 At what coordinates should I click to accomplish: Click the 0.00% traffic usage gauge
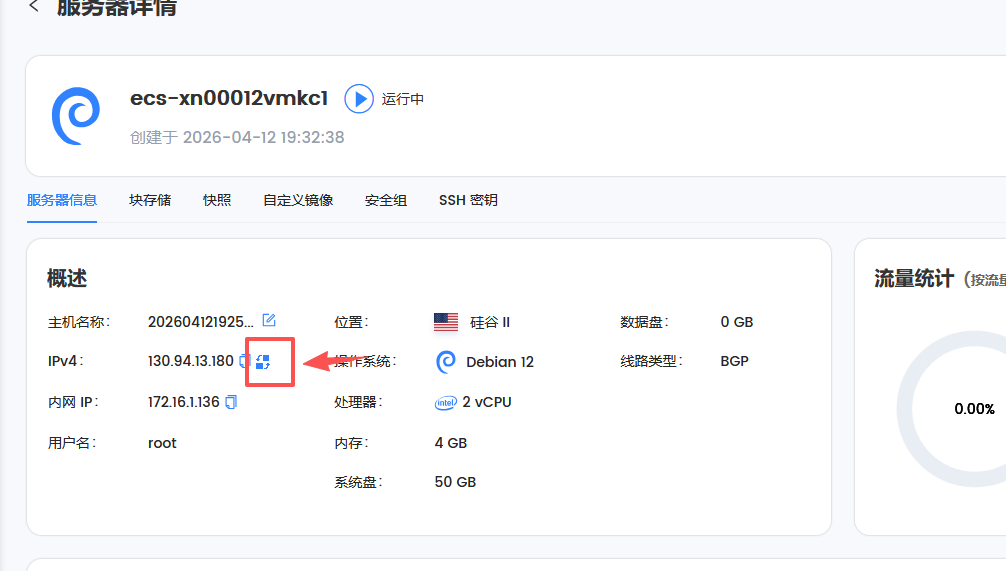pos(974,409)
